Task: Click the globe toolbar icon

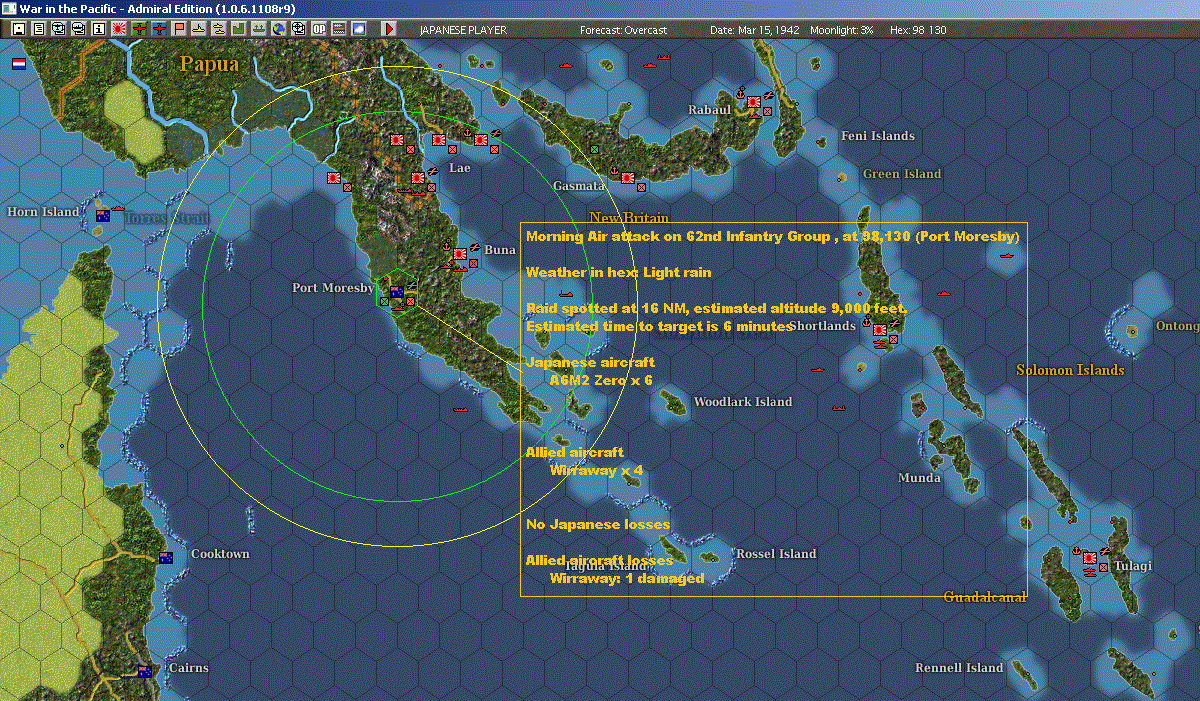Action: click(x=277, y=29)
